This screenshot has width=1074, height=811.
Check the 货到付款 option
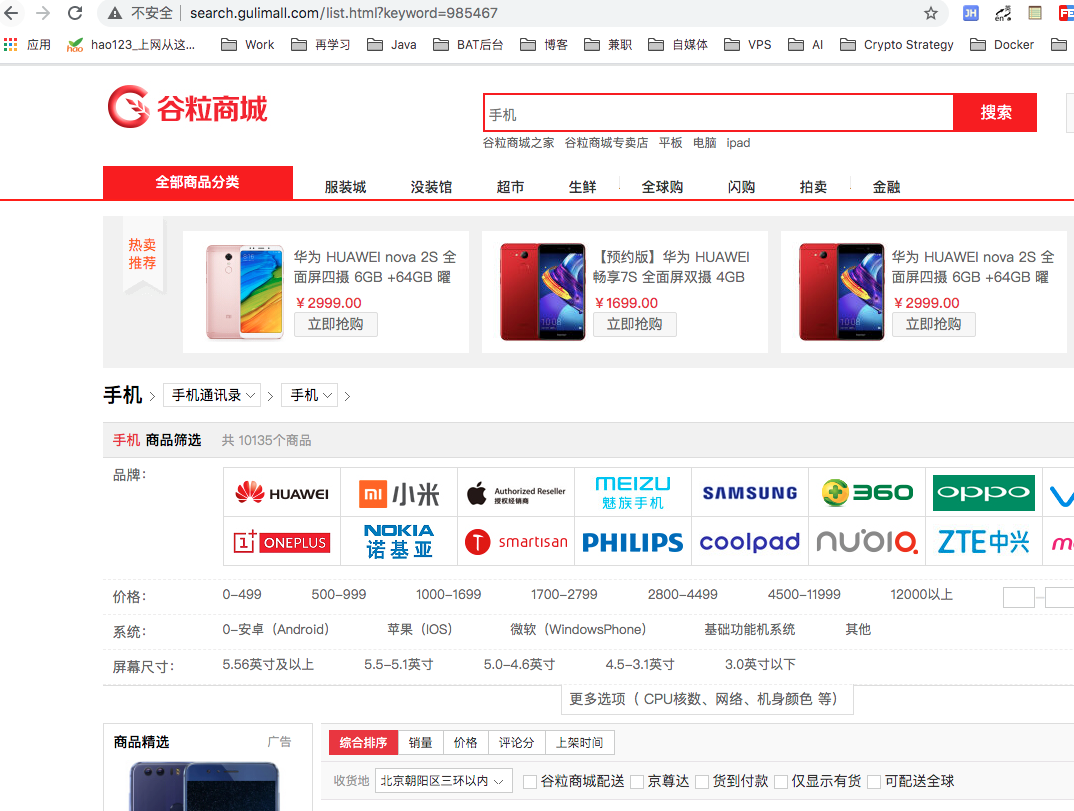pyautogui.click(x=702, y=782)
